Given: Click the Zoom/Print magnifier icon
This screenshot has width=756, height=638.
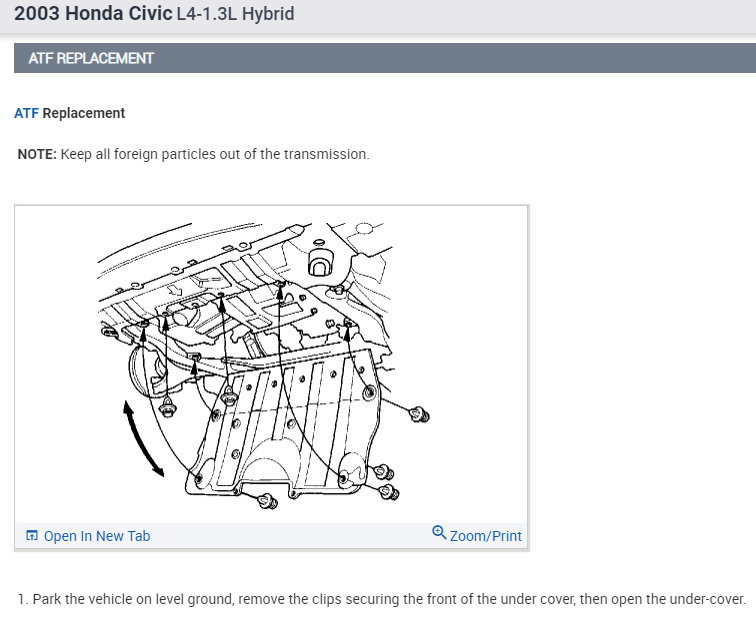Looking at the screenshot, I should (439, 532).
